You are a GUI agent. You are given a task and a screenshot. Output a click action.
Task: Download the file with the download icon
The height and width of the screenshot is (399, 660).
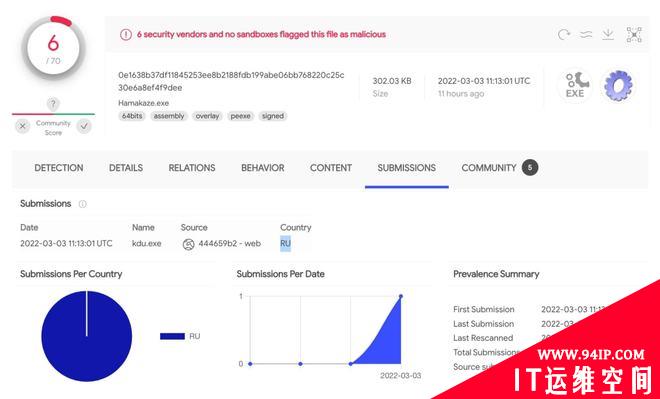(607, 34)
